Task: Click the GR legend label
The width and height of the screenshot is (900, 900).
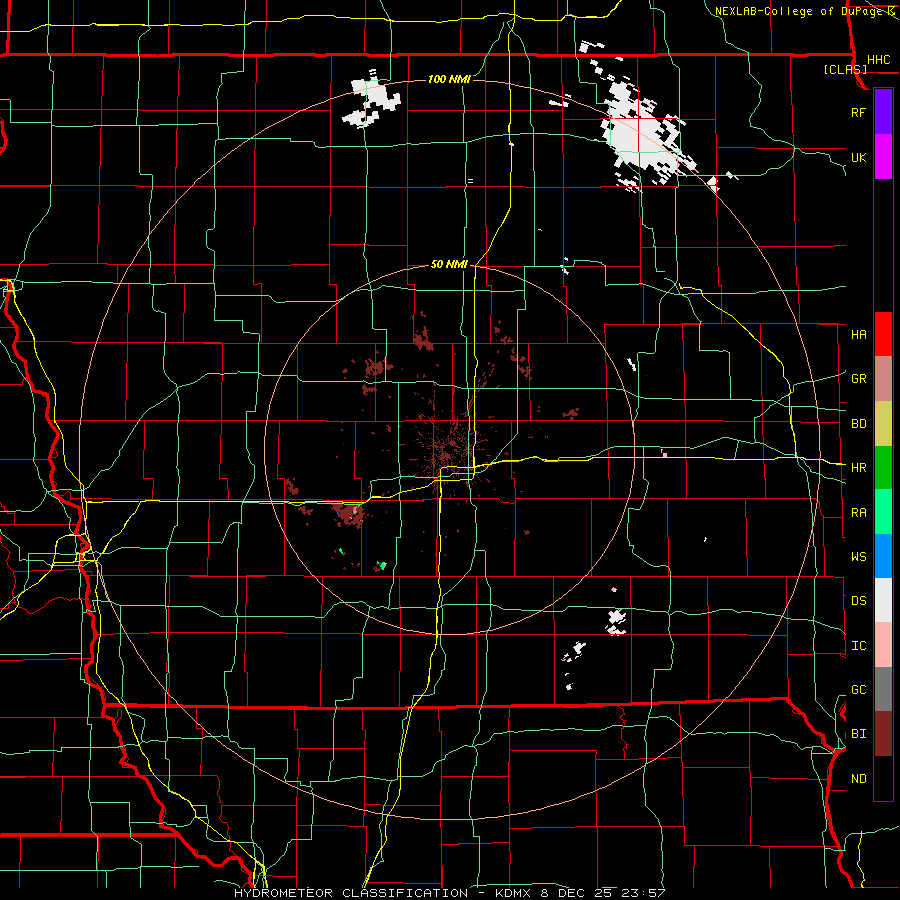Action: 859,379
